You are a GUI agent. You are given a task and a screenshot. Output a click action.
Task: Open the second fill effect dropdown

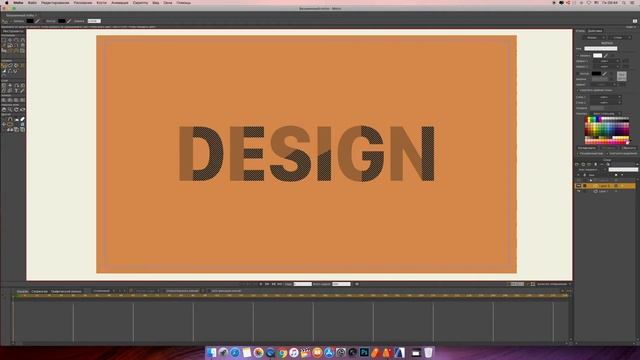(x=607, y=67)
